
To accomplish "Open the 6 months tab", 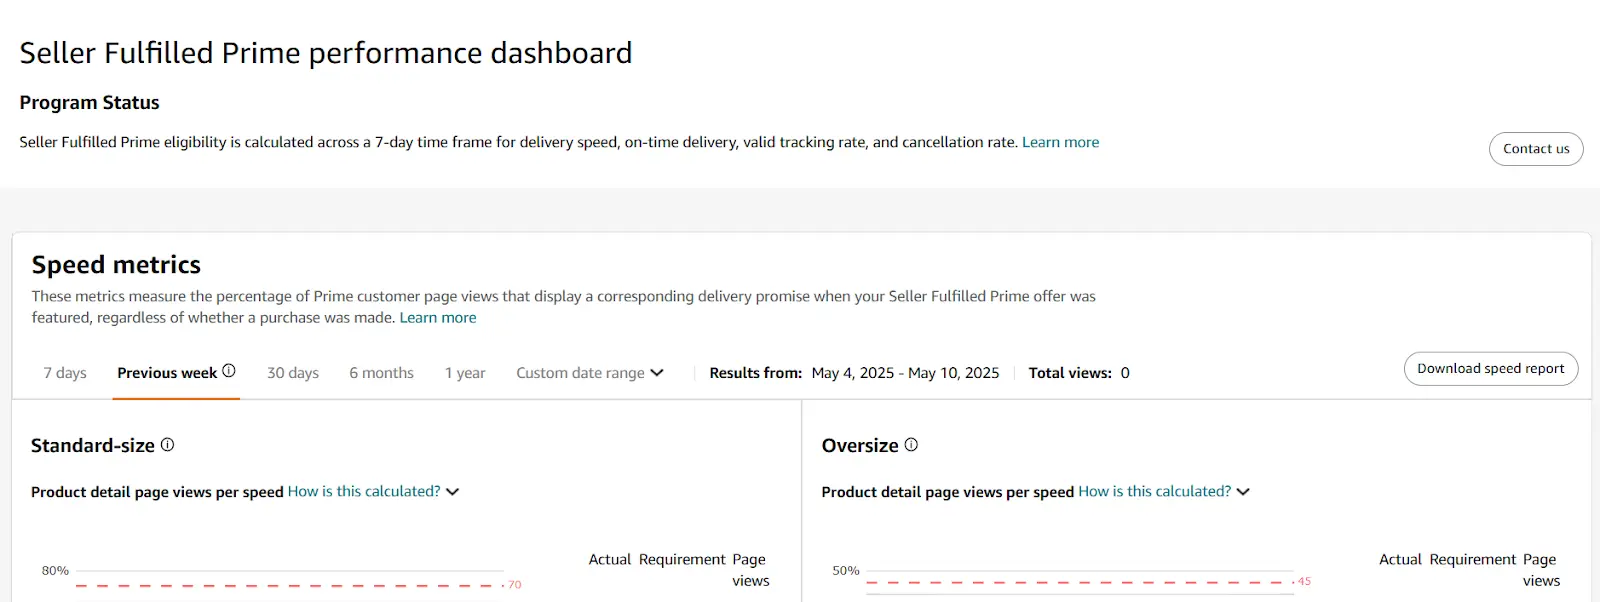I will [x=381, y=373].
